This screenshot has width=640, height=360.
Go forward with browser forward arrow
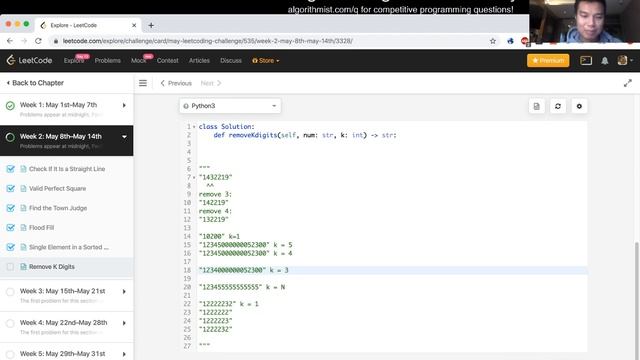(24, 41)
